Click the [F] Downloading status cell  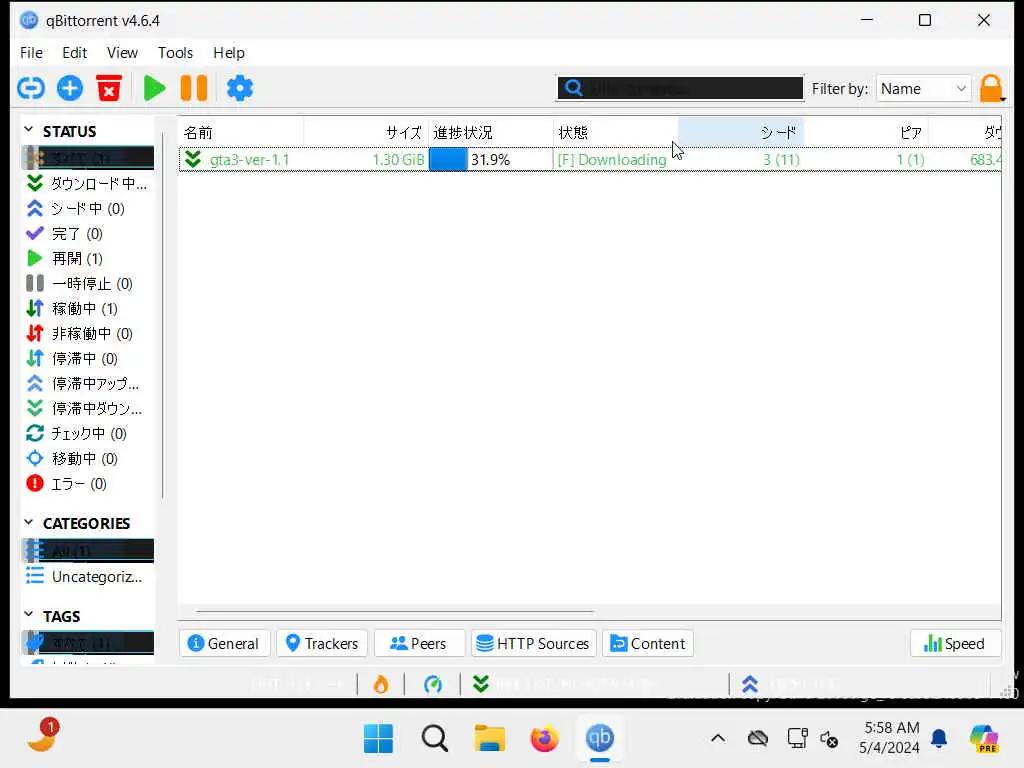(x=611, y=159)
